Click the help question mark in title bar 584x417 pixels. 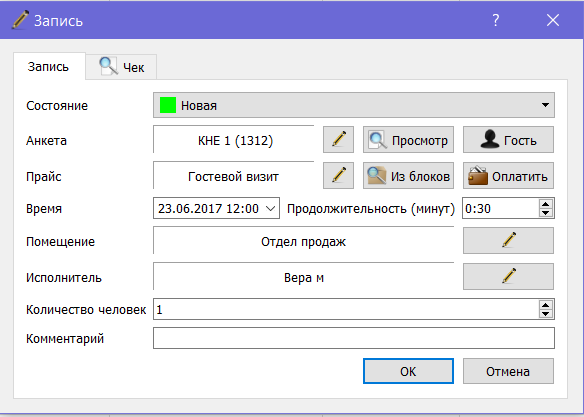pos(495,20)
